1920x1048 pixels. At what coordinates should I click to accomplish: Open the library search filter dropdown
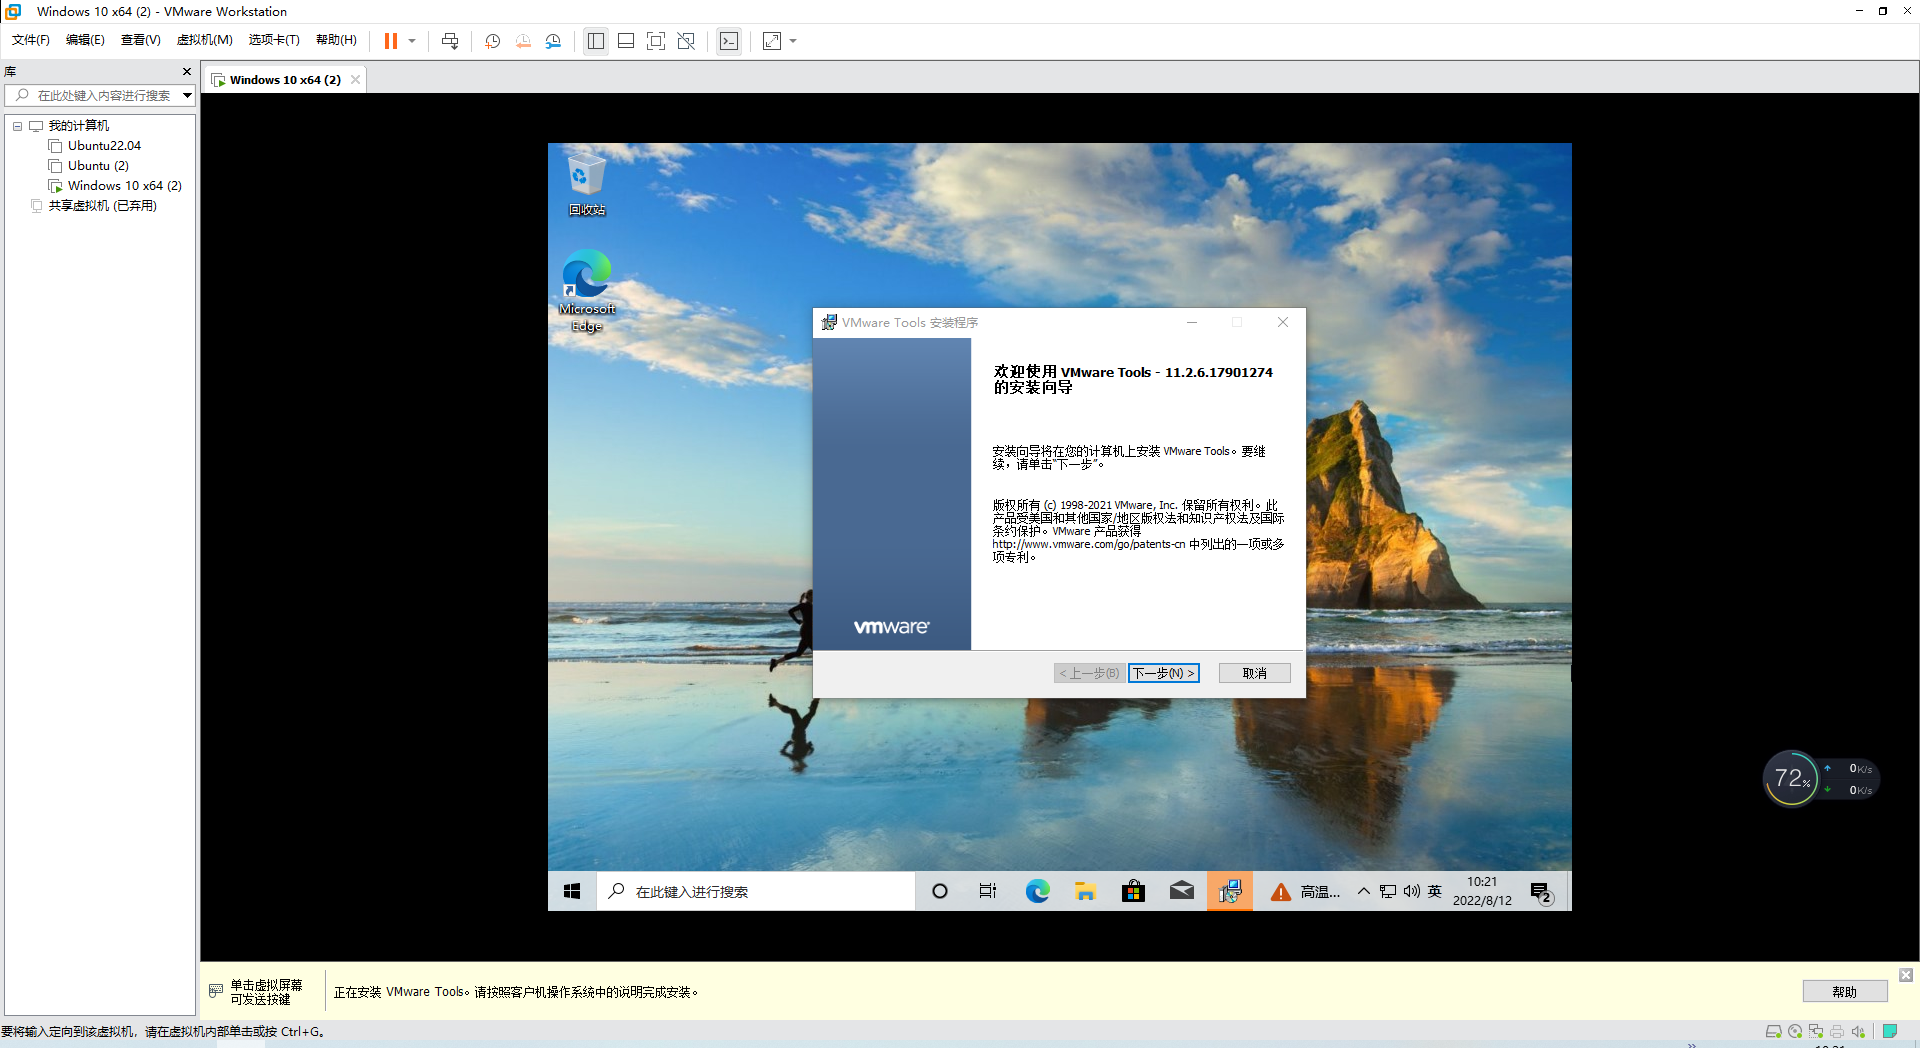coord(187,96)
